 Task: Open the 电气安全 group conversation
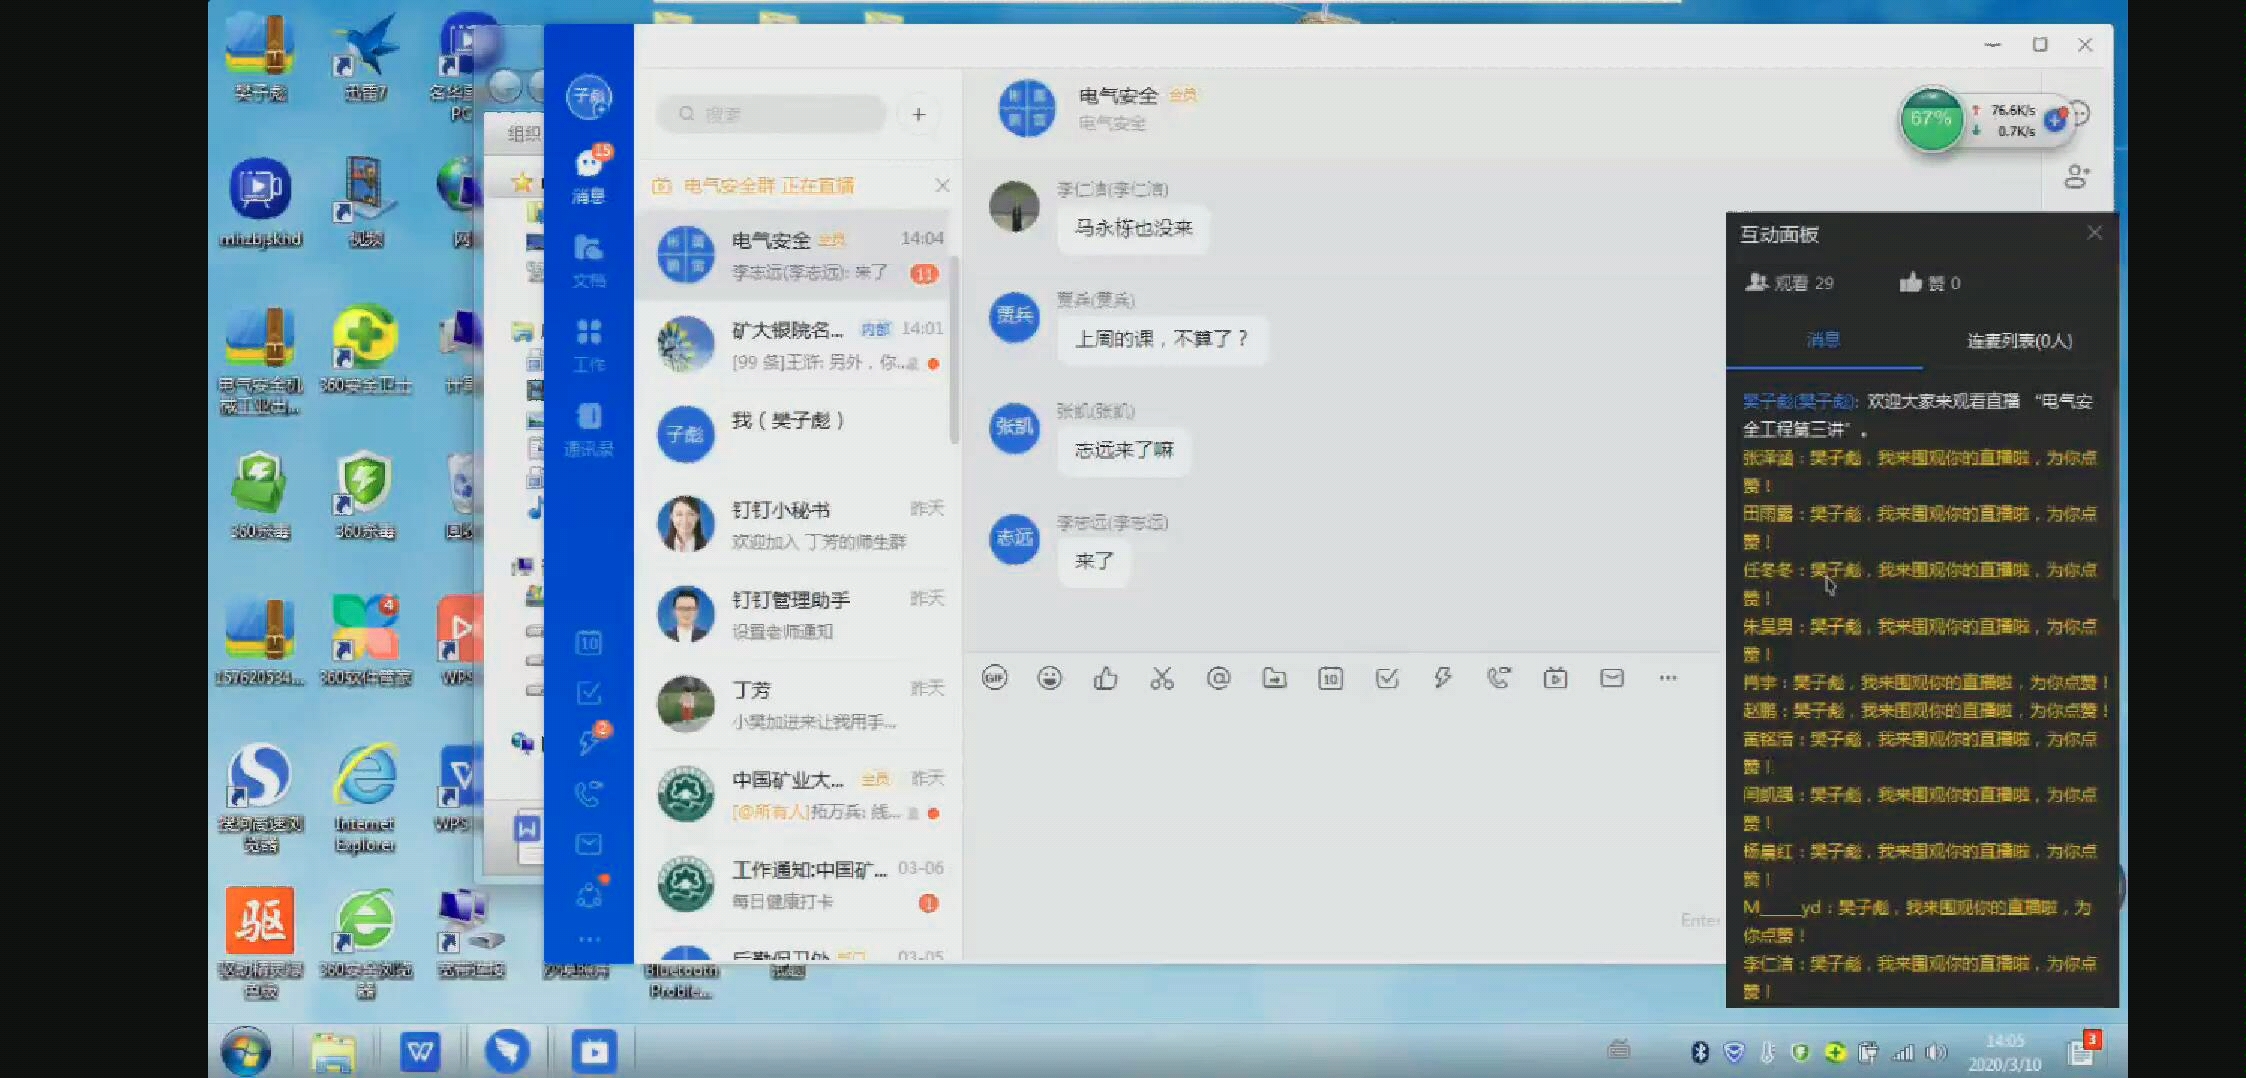pyautogui.click(x=792, y=255)
